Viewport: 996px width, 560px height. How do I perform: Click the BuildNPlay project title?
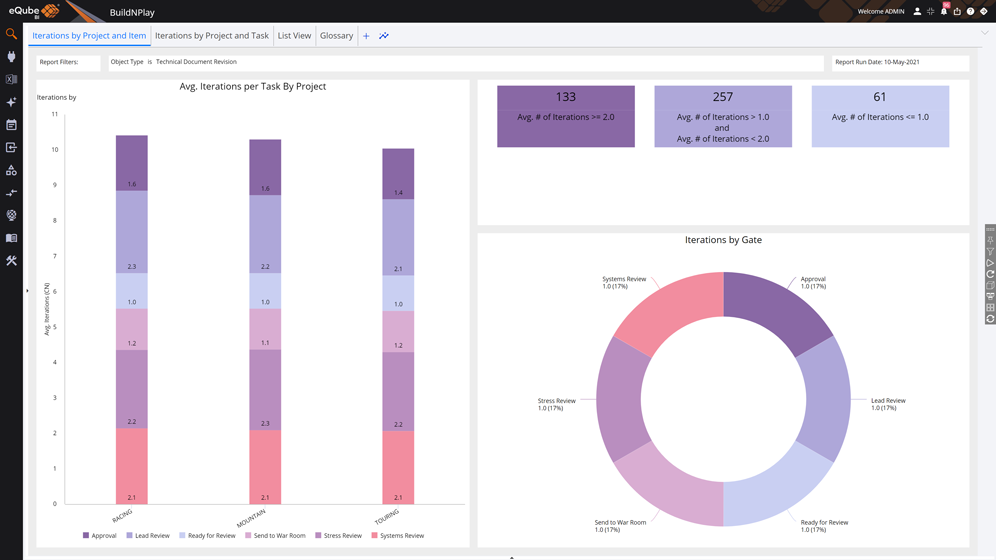(132, 12)
